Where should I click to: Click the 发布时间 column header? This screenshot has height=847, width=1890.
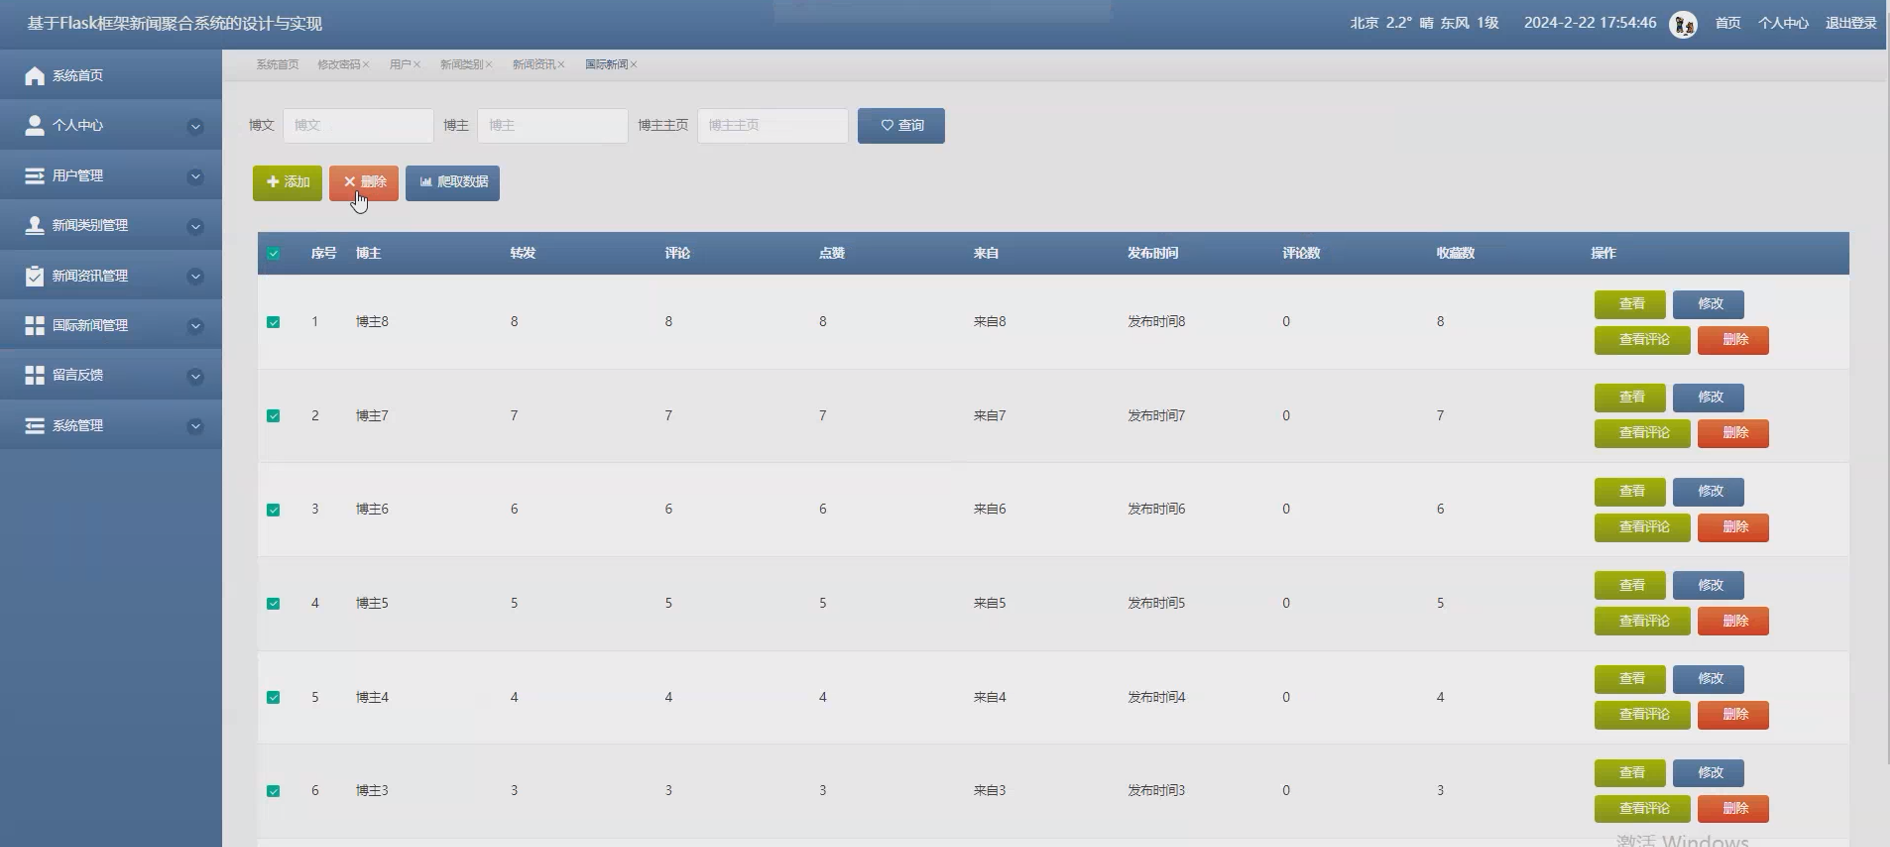(1153, 253)
